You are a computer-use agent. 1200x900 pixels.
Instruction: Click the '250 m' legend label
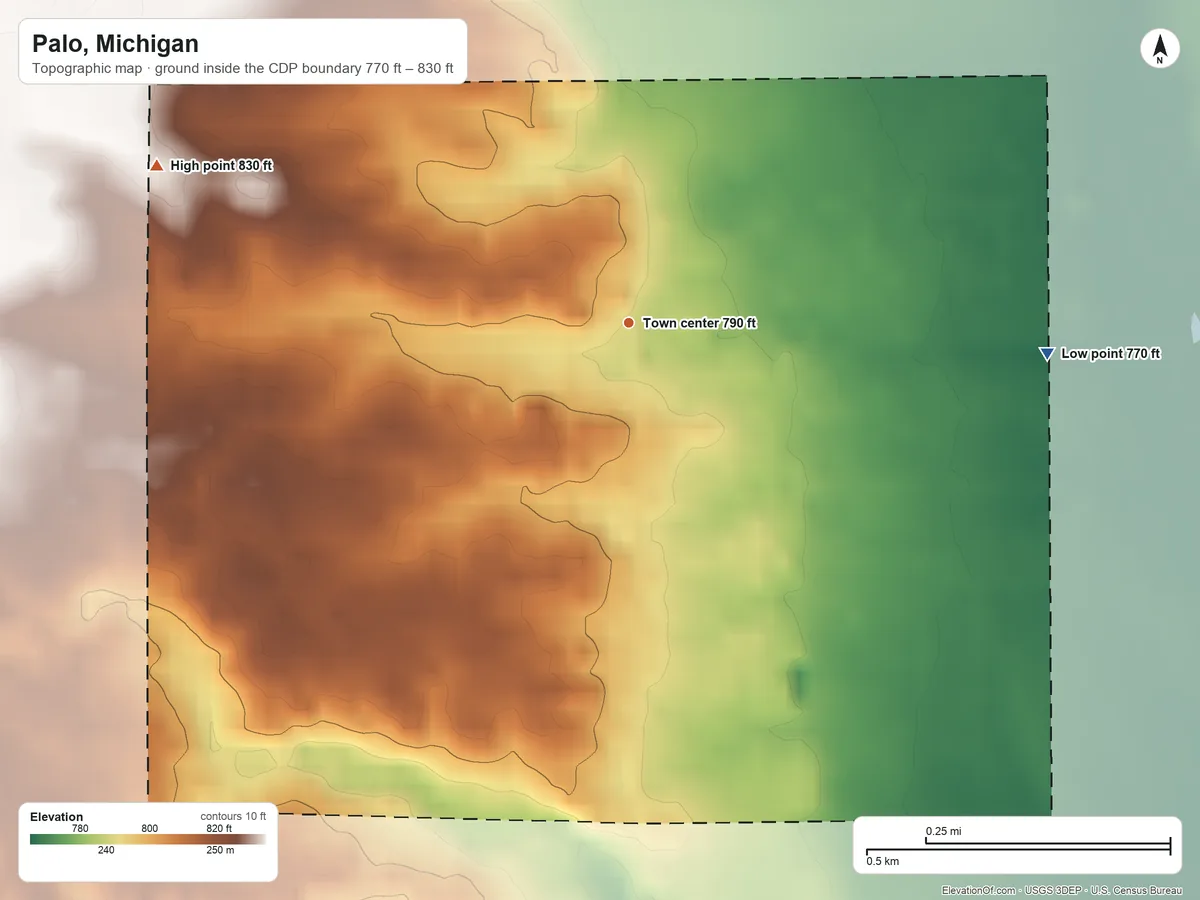[219, 851]
